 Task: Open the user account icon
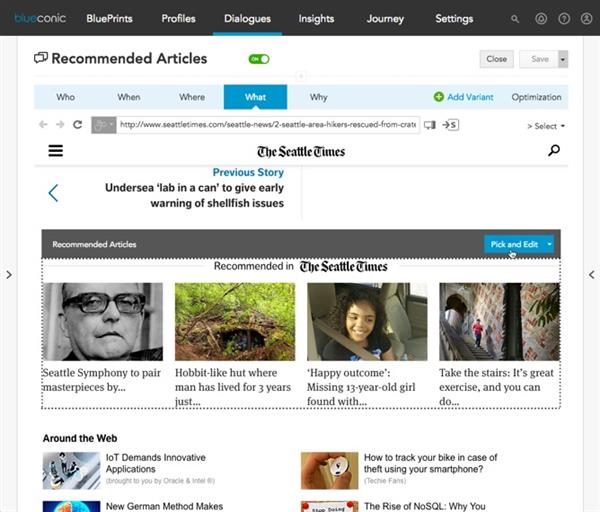(586, 19)
